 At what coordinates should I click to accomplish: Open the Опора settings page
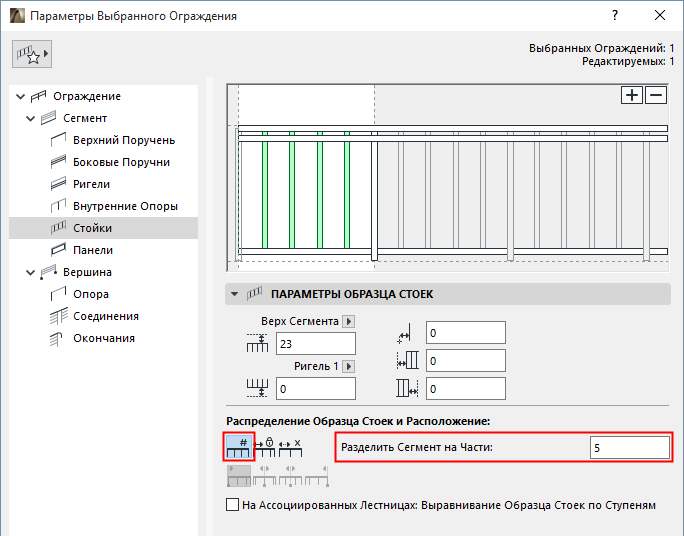(x=91, y=294)
